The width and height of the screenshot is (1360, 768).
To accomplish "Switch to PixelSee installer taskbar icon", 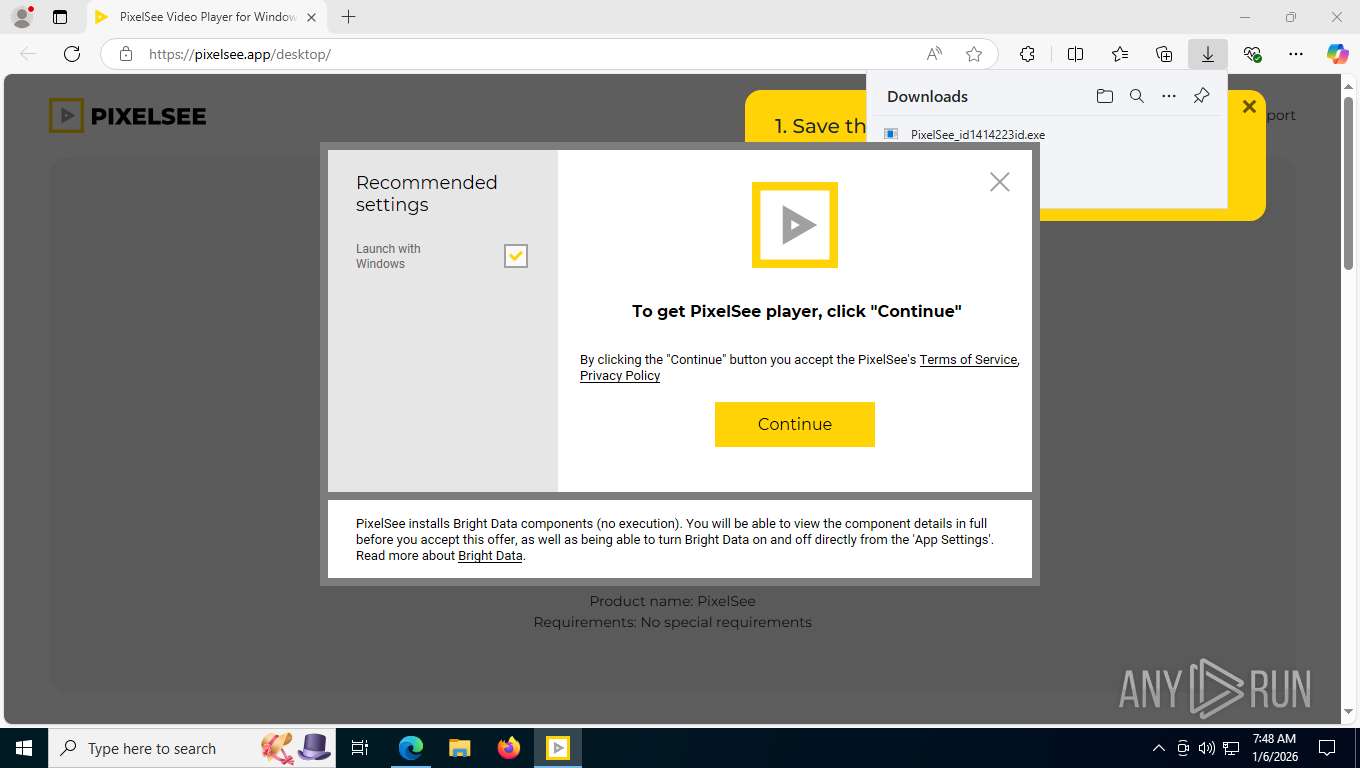I will pyautogui.click(x=558, y=748).
